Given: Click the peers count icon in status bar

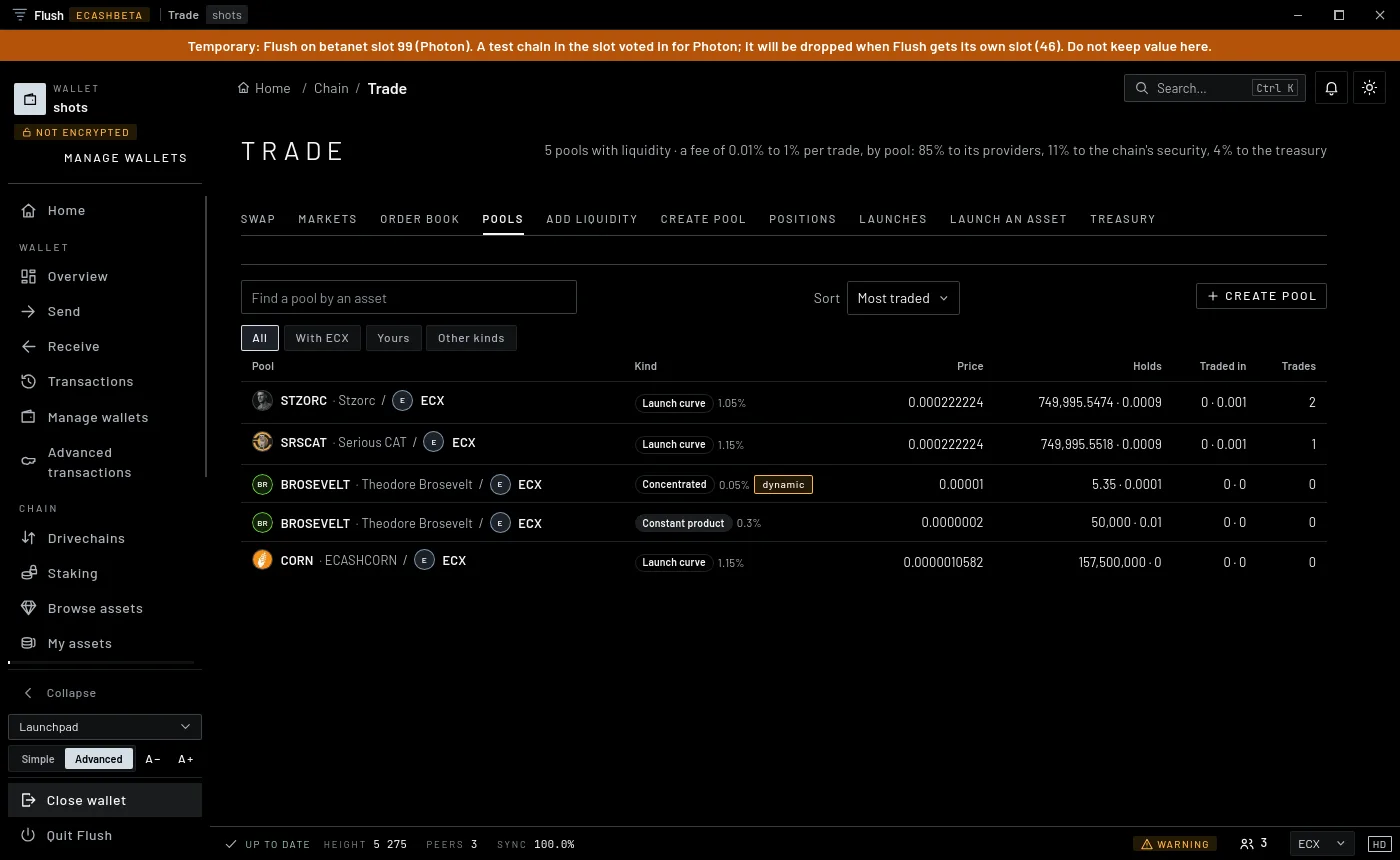Looking at the screenshot, I should [1247, 844].
